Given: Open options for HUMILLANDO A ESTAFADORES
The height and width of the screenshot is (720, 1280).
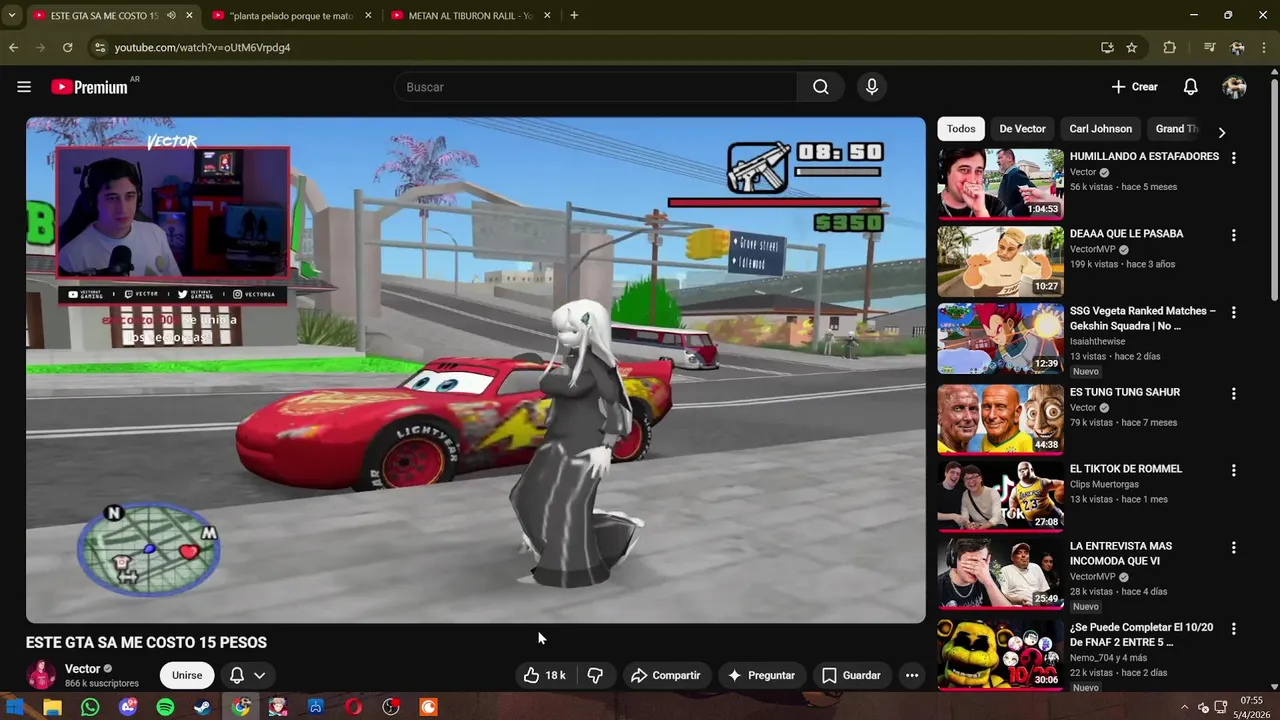Looking at the screenshot, I should click(x=1233, y=158).
